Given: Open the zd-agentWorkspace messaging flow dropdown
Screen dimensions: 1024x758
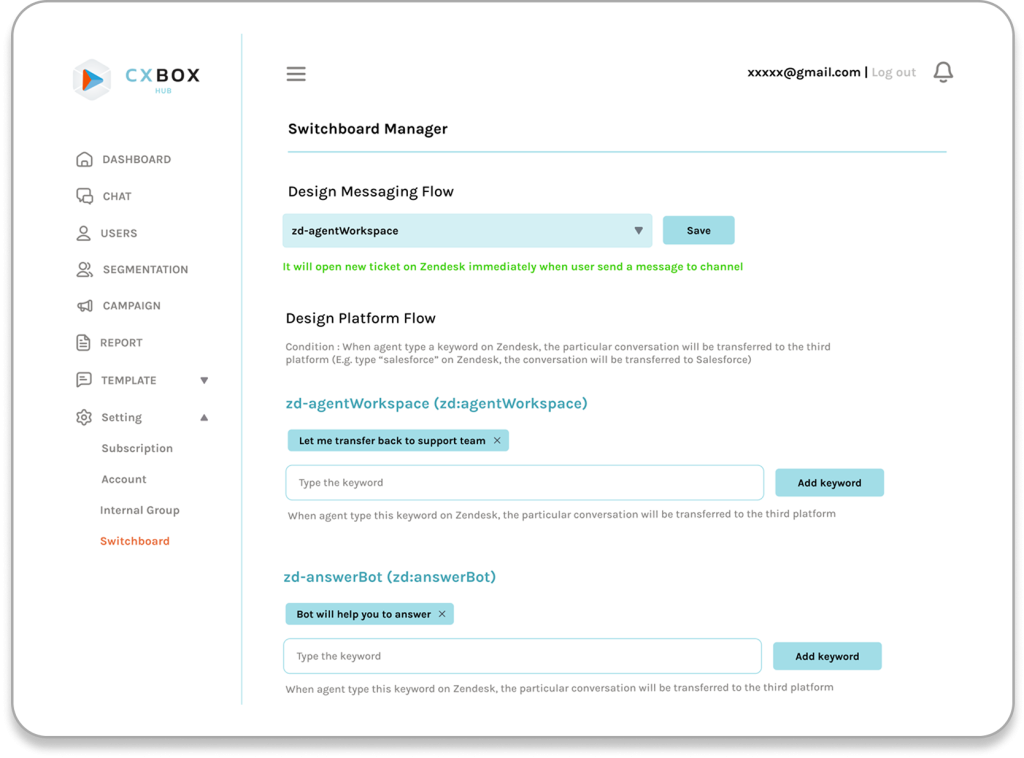Looking at the screenshot, I should (467, 230).
